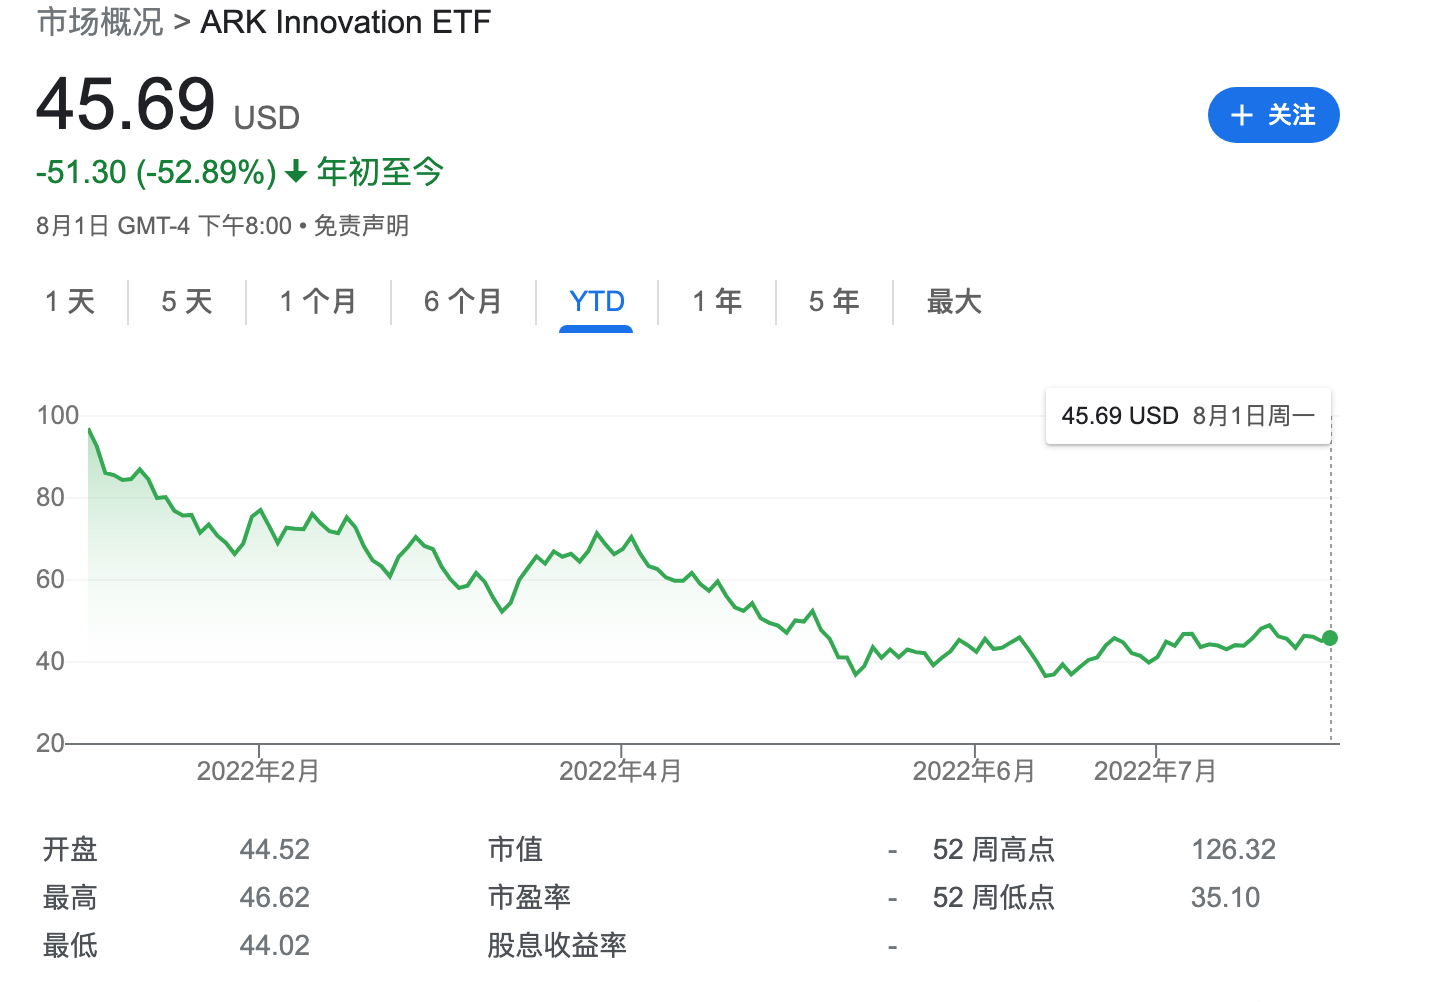Click the 45.69 USD chart tooltip
The width and height of the screenshot is (1436, 1002).
tap(1188, 416)
